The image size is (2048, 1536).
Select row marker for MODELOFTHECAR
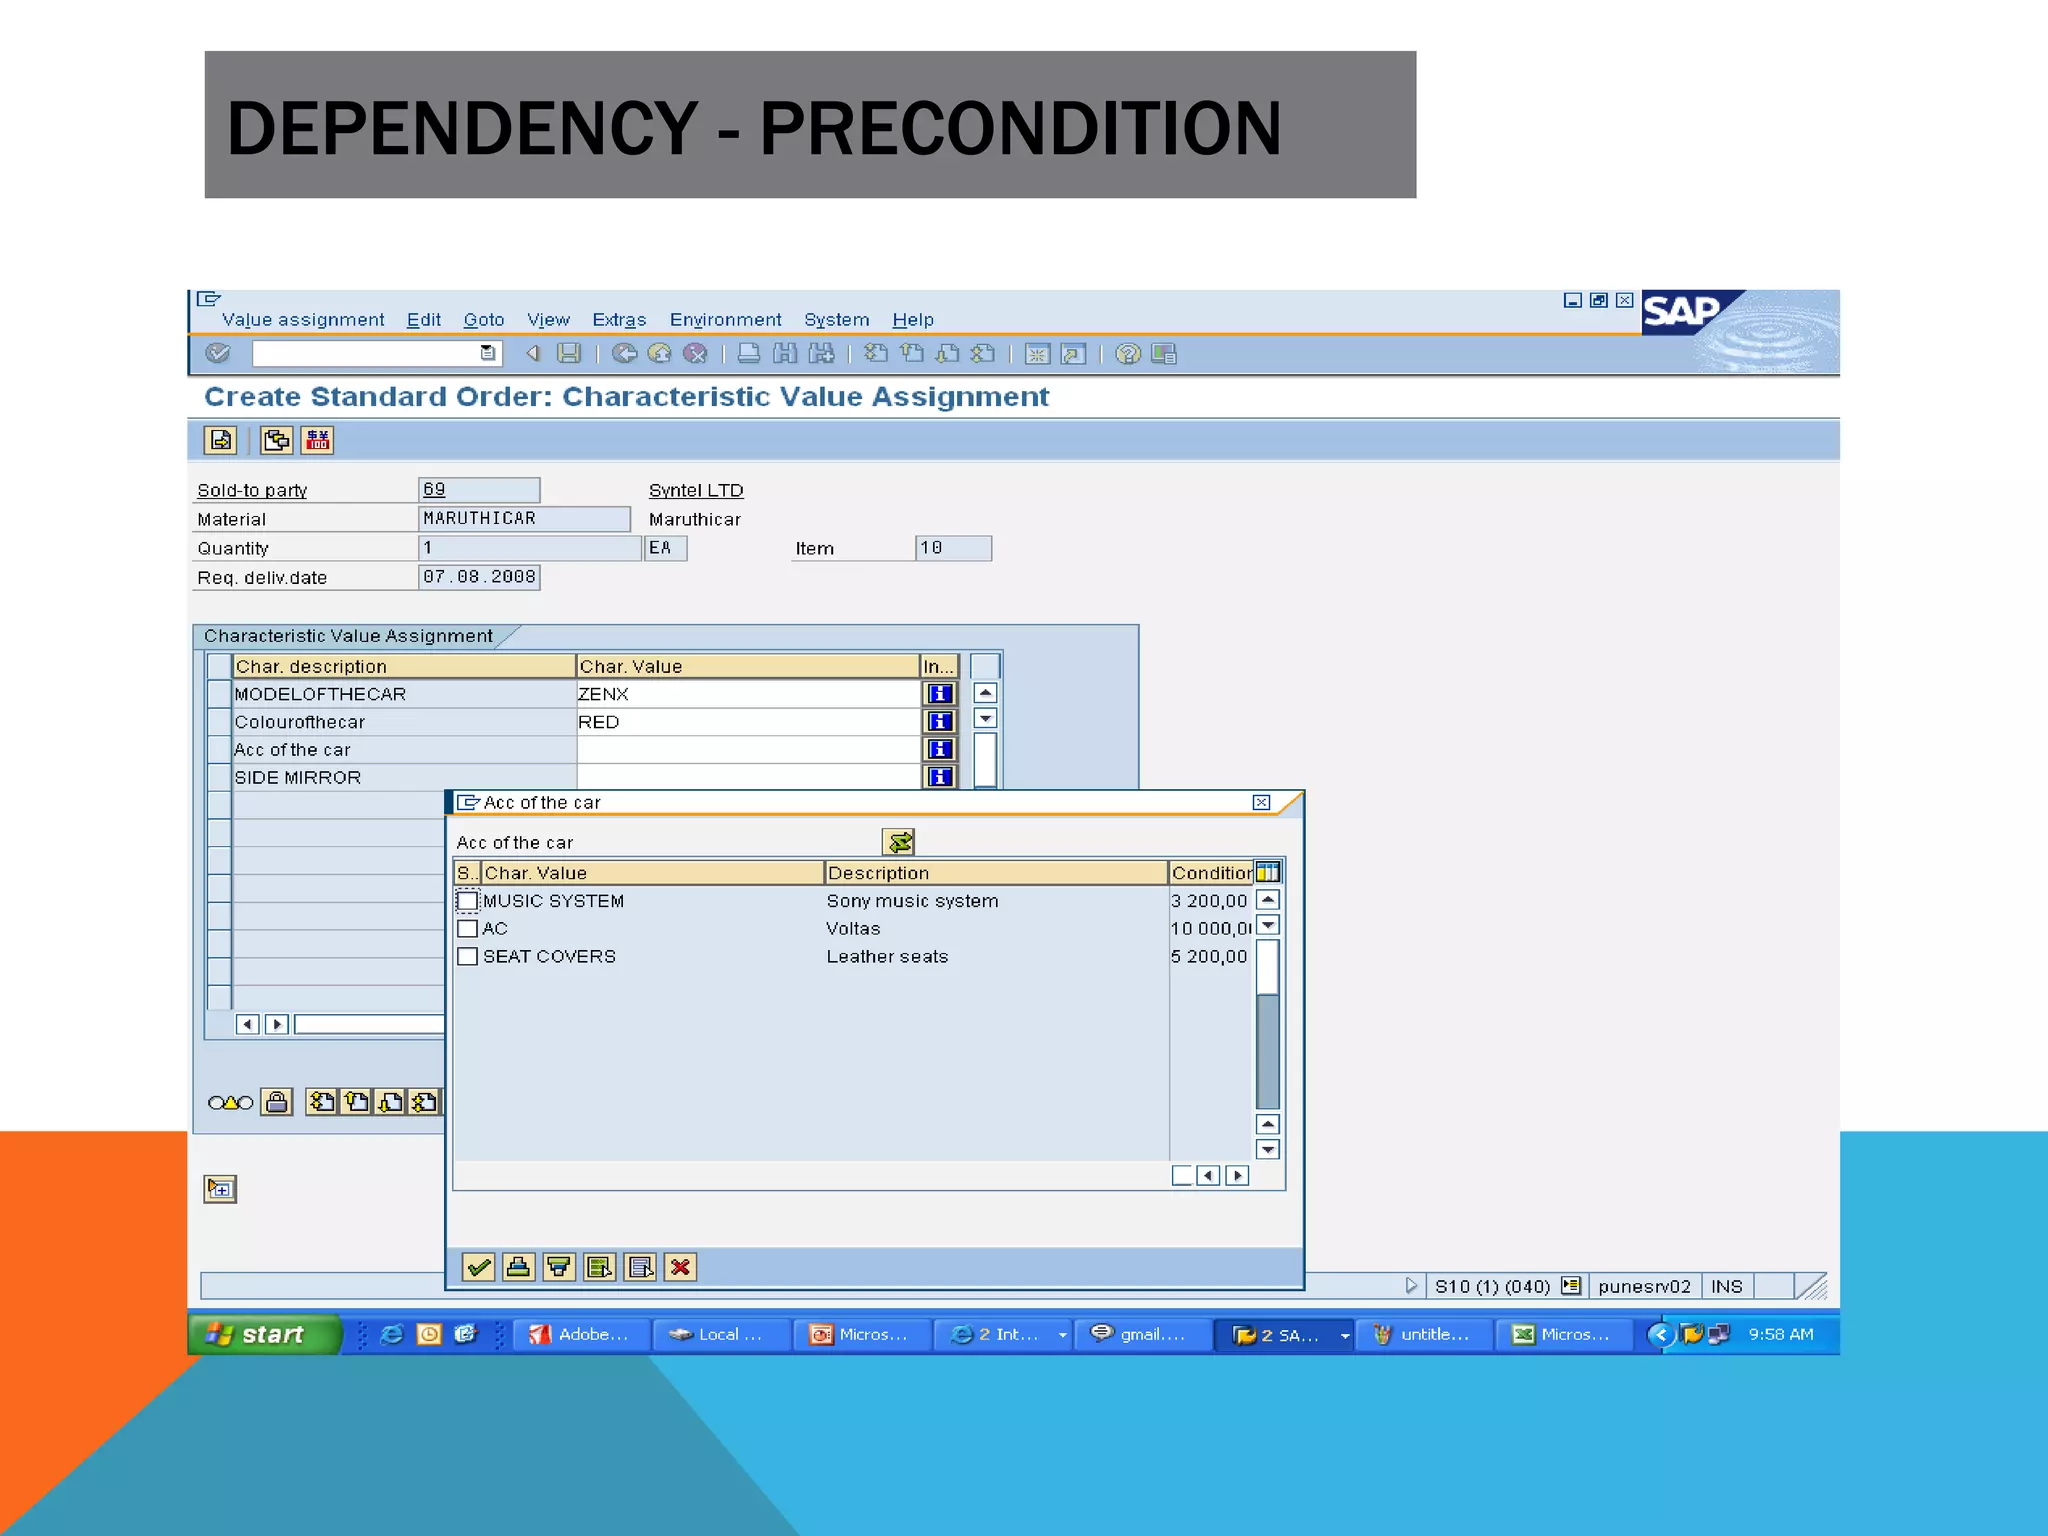pos(219,694)
